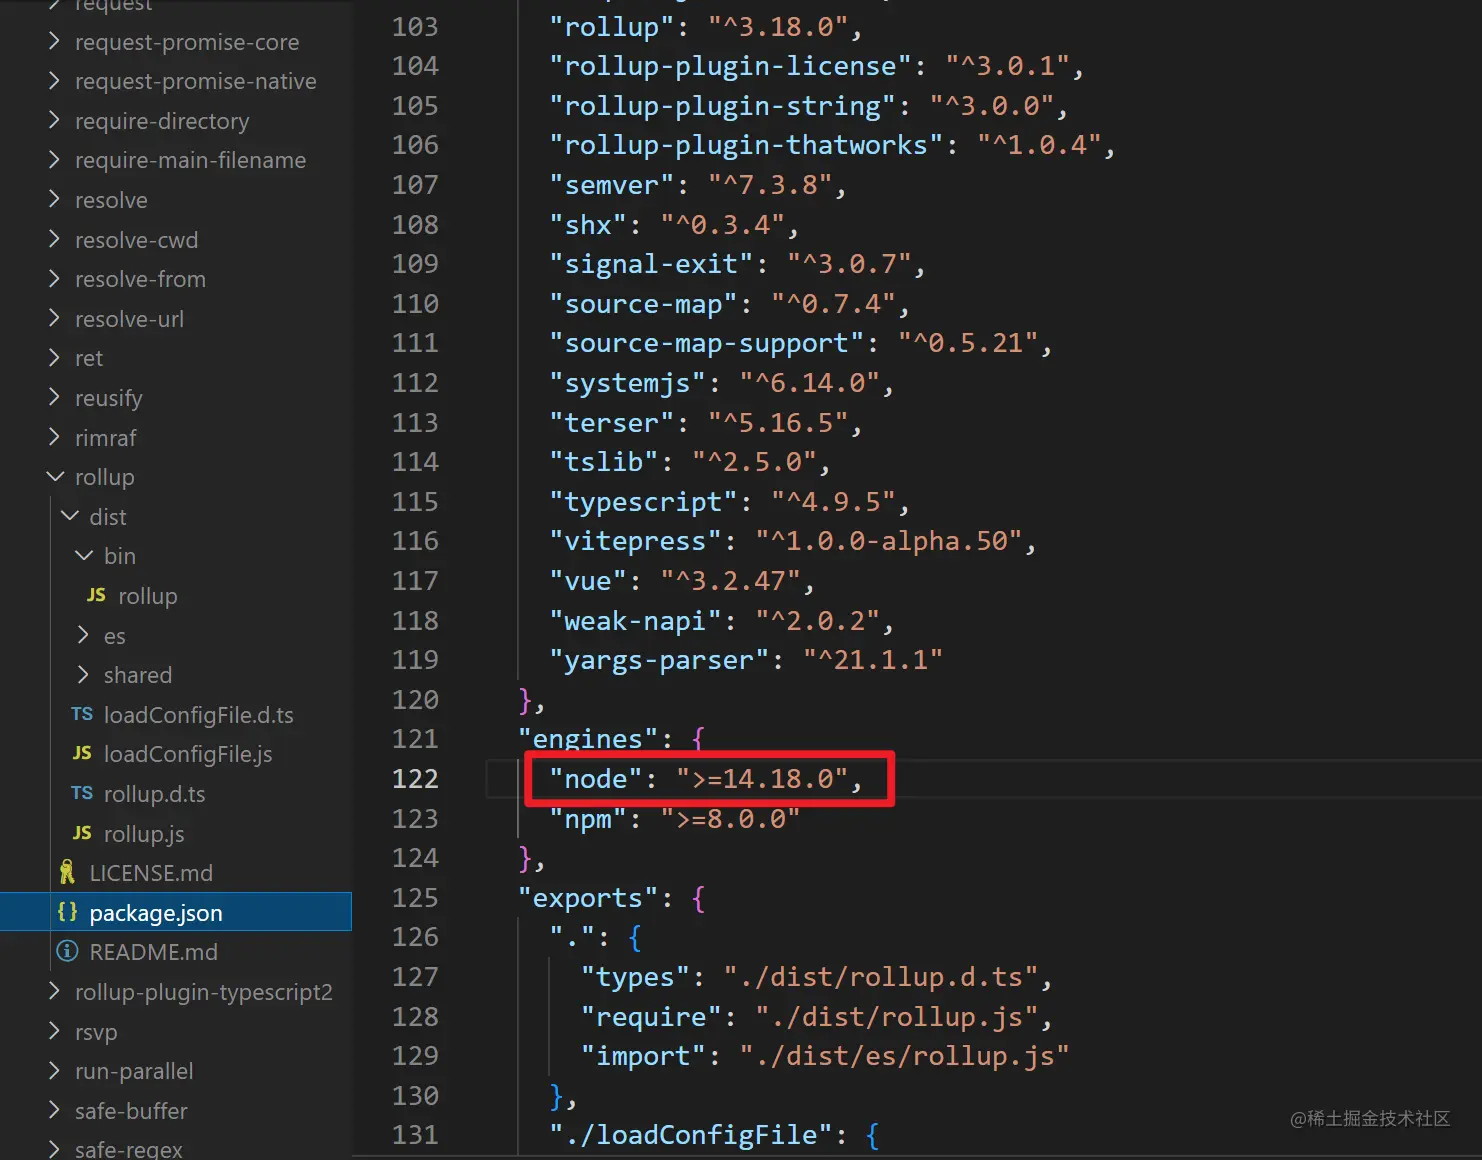Click the "vitepress" dependency key

[x=635, y=541]
